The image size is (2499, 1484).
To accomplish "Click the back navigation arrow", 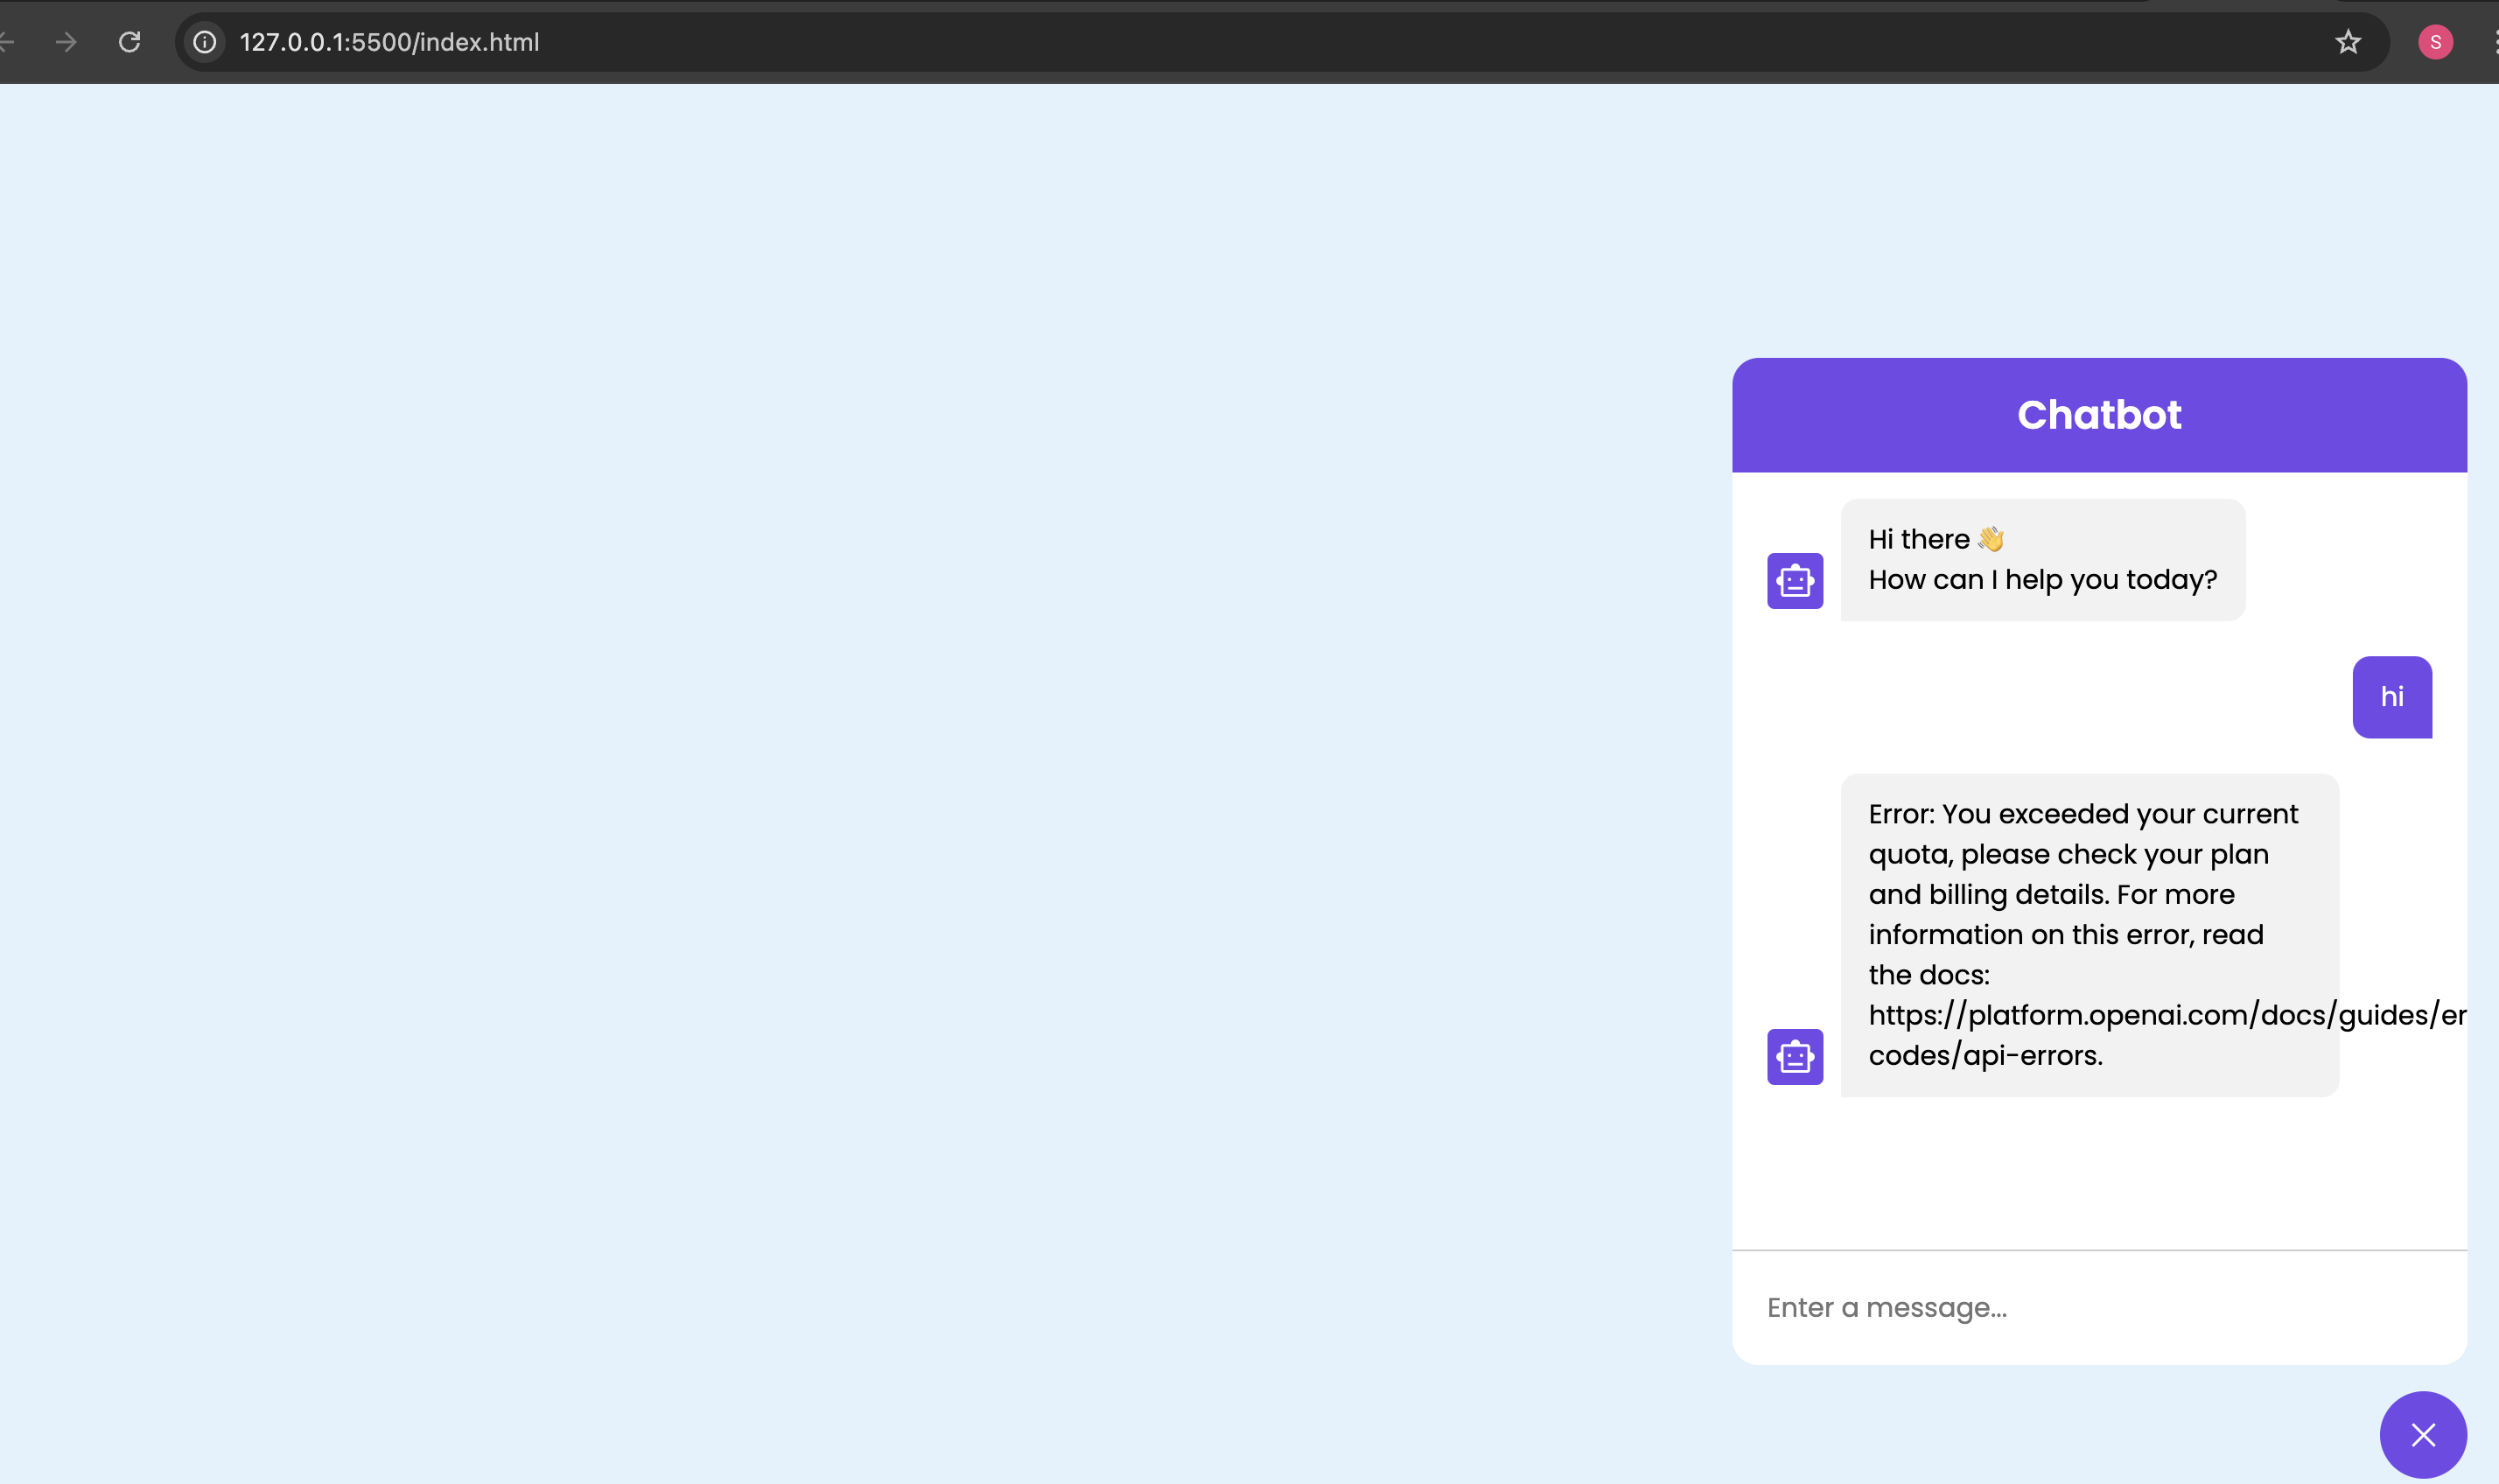I will pos(6,42).
